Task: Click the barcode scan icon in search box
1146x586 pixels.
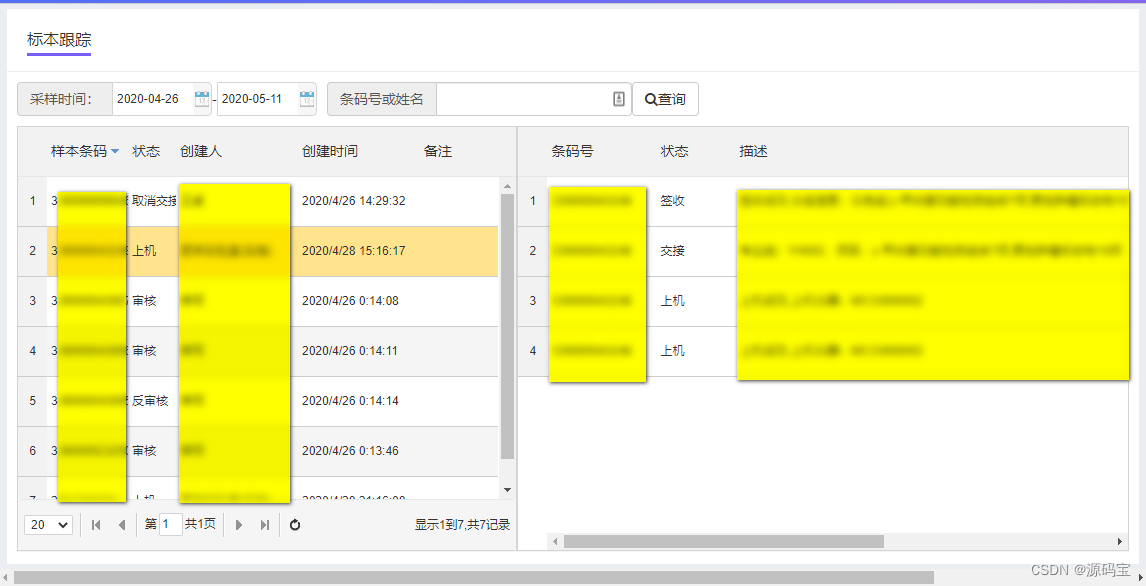Action: [x=619, y=99]
